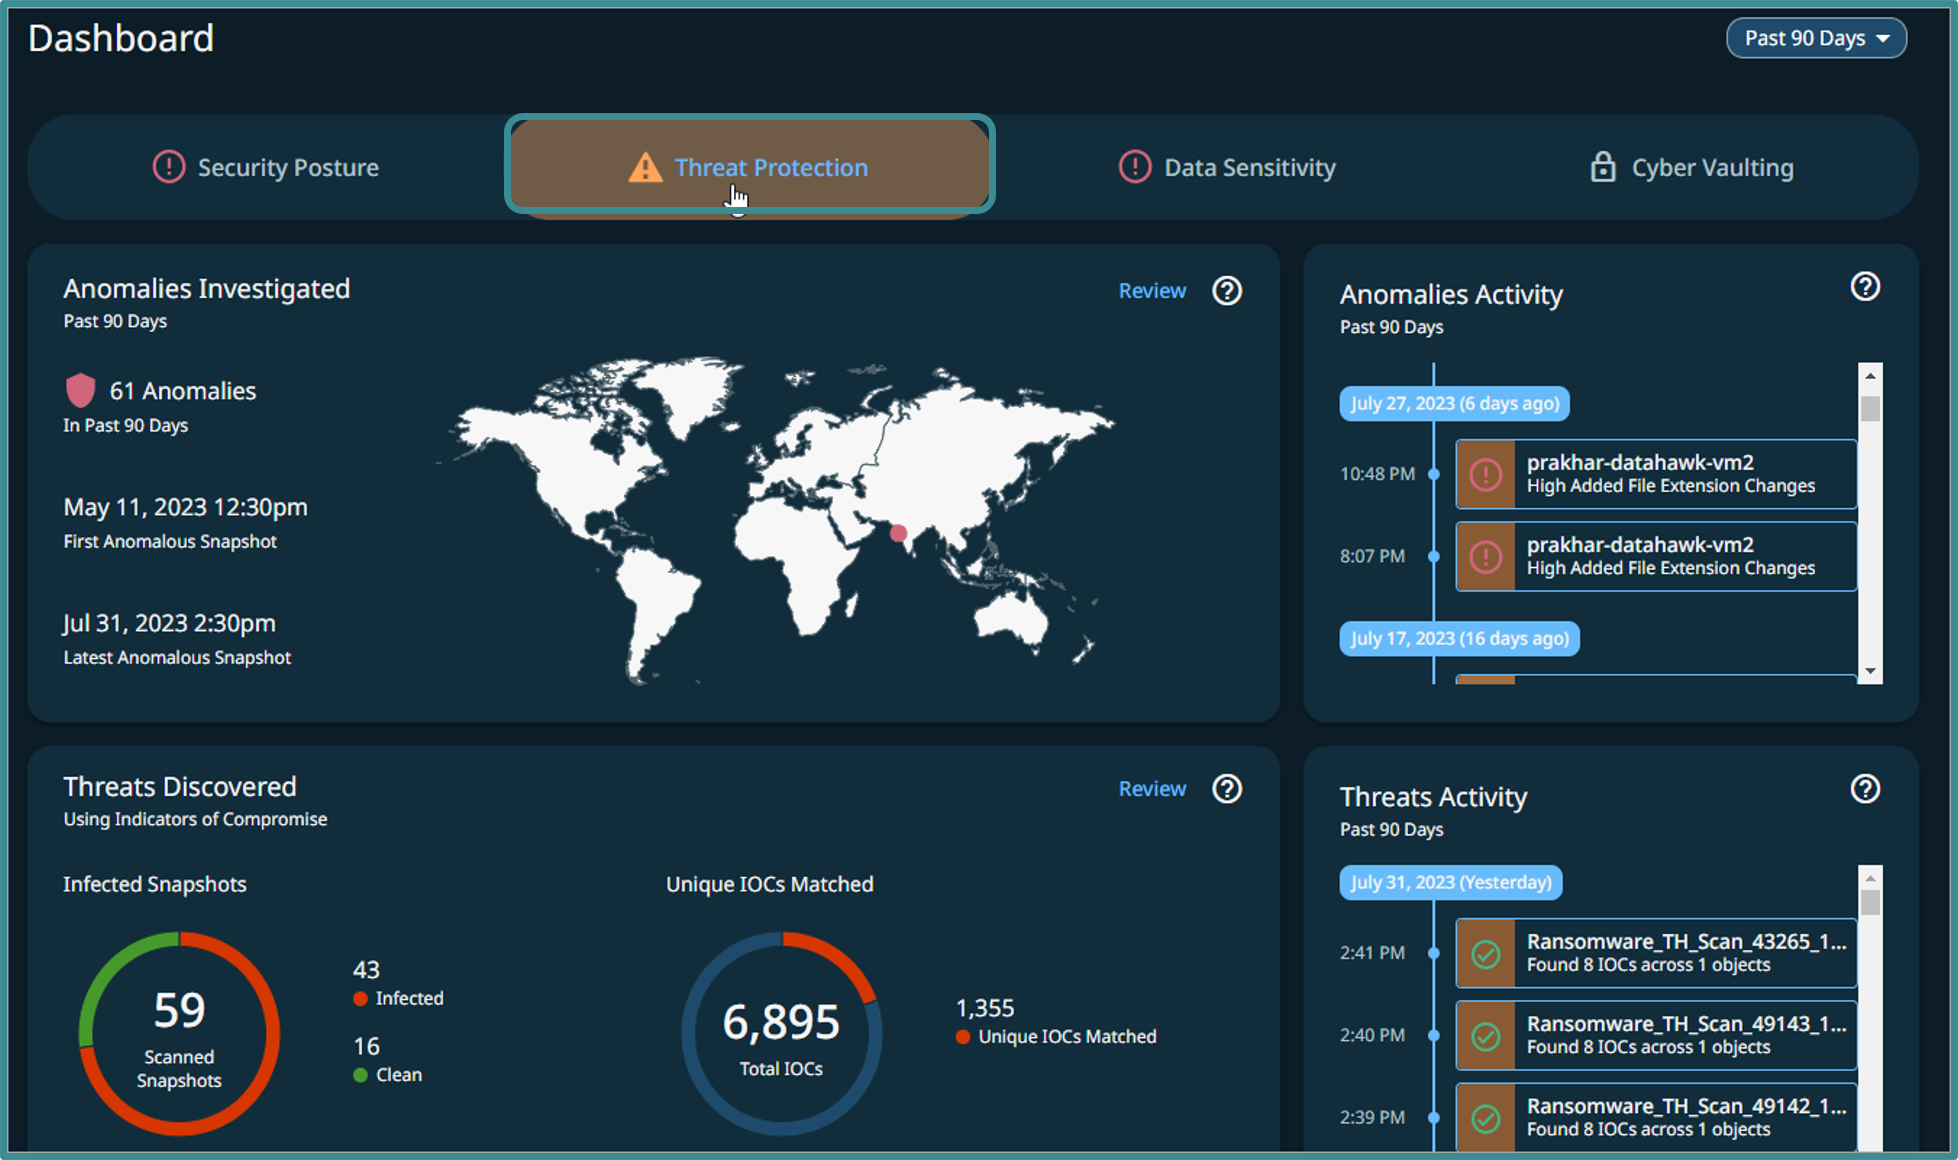Click scroll up arrow in Anomalies Activity list

point(1870,376)
